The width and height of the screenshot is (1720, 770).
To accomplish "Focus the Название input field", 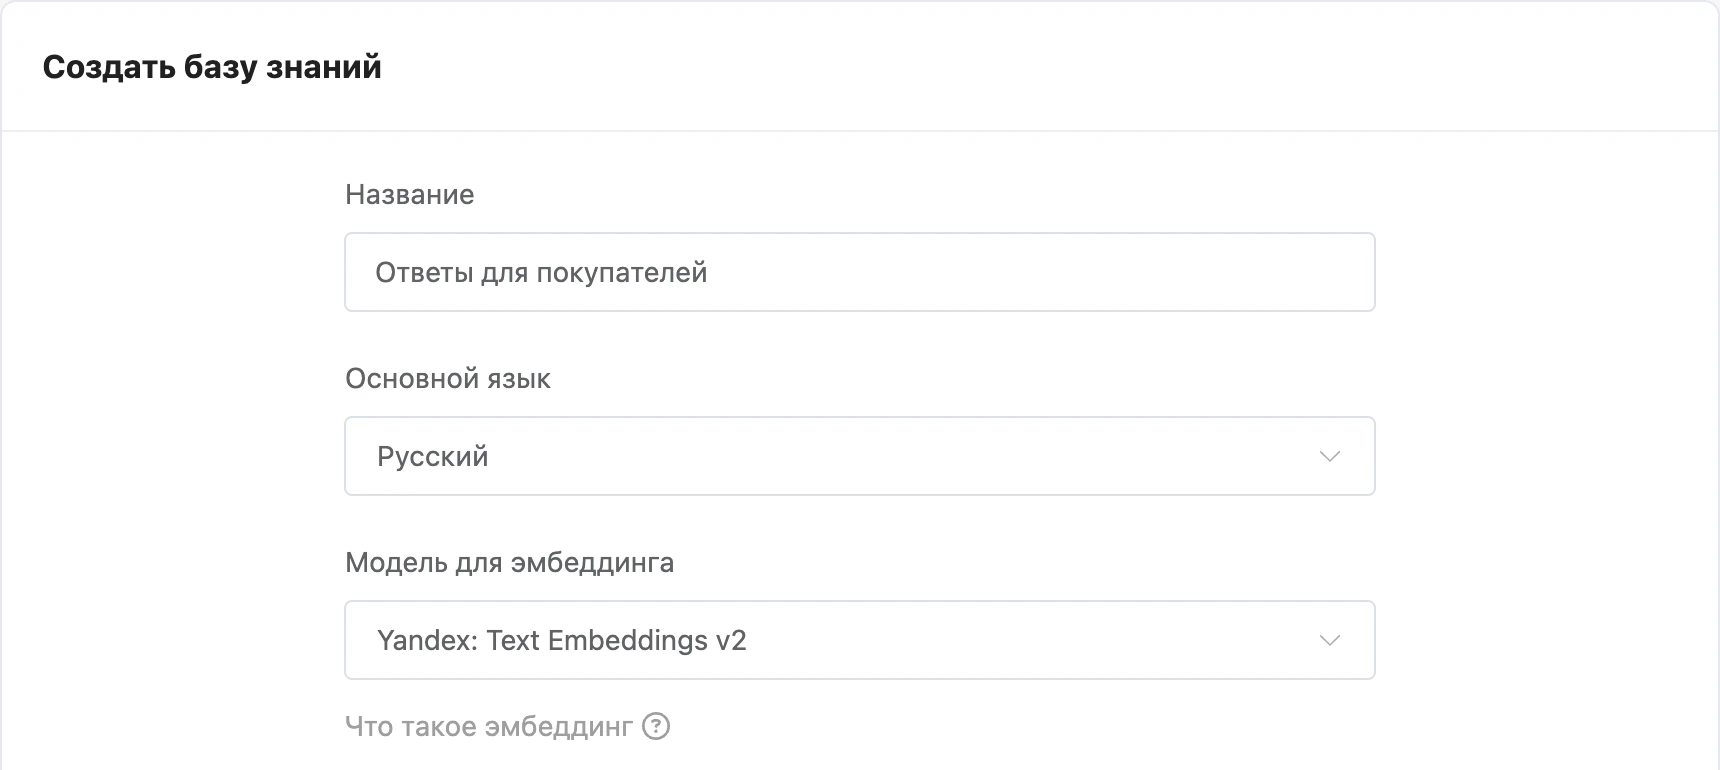I will 860,272.
